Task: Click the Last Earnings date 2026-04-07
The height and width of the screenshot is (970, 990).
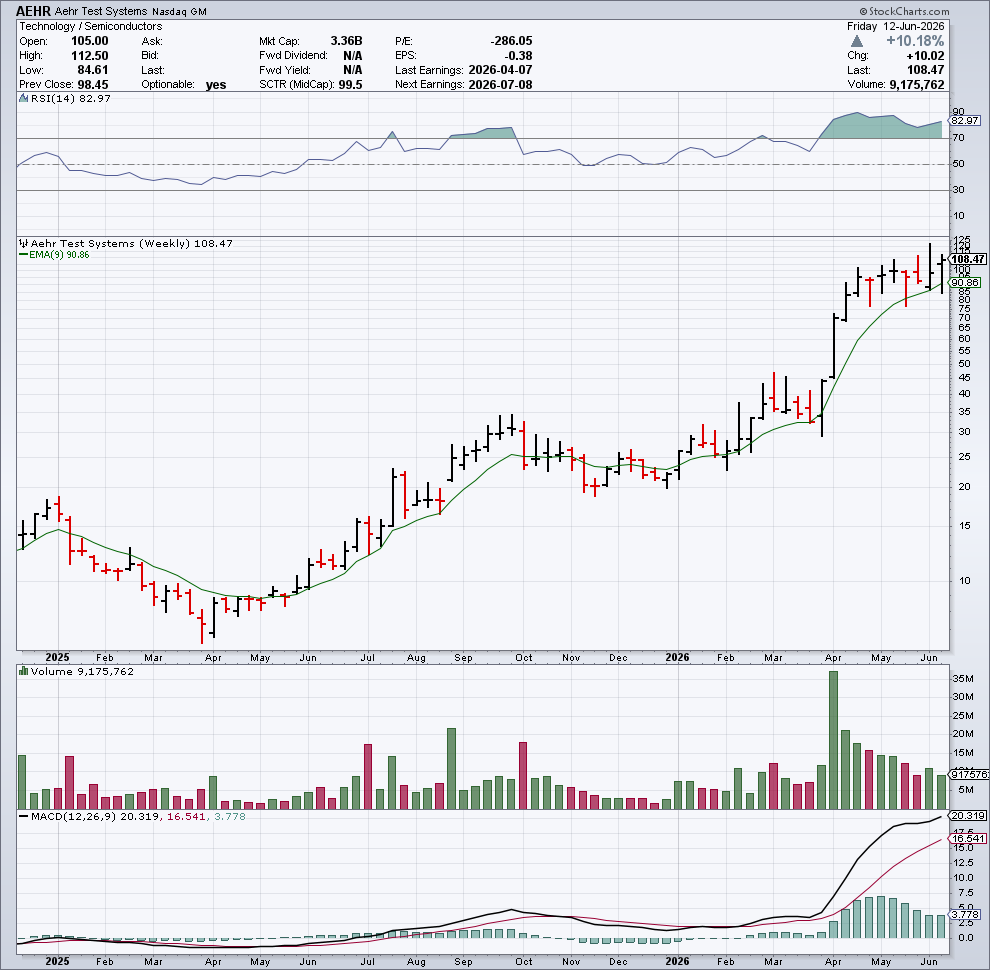Action: (500, 70)
